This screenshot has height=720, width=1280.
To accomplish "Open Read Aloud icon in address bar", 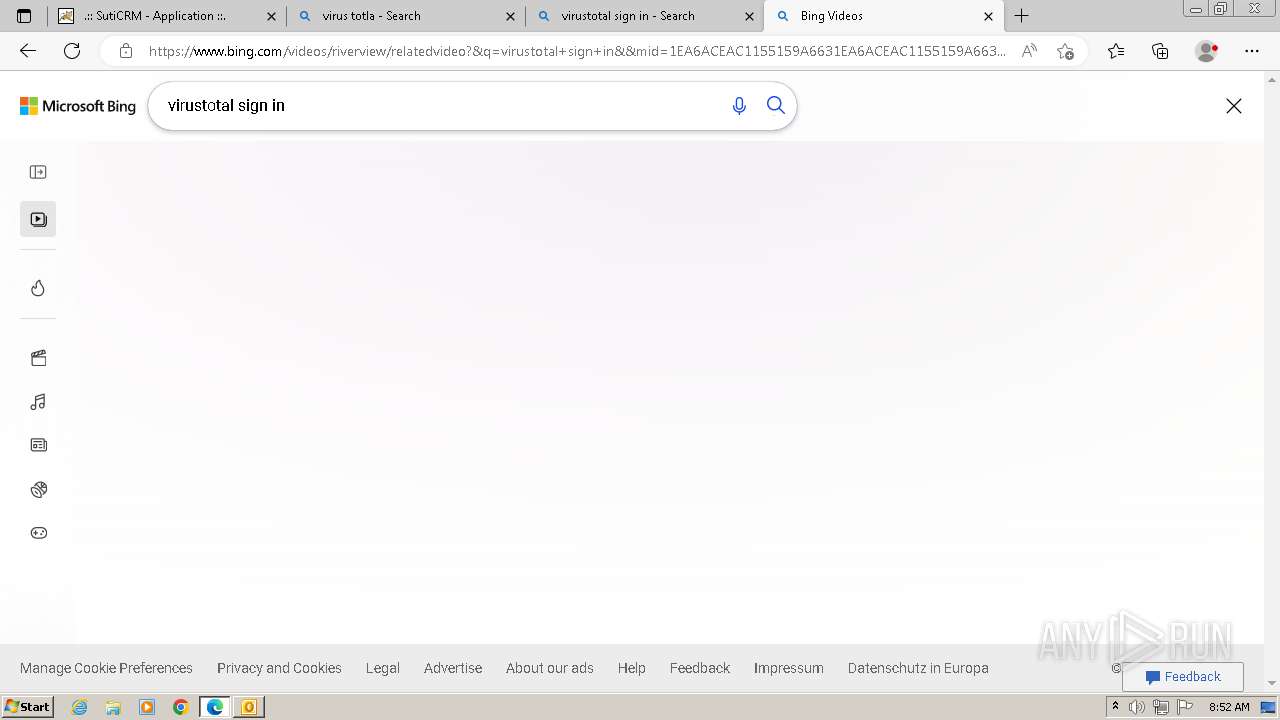I will [1029, 51].
